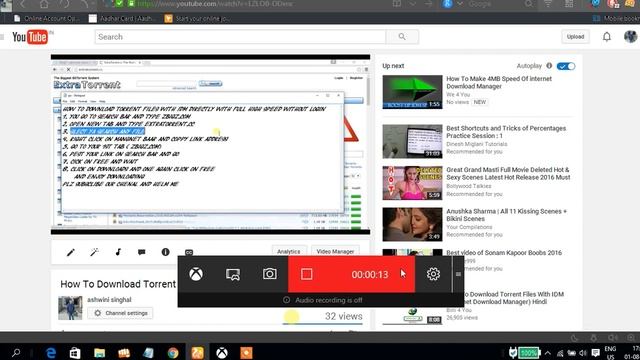Viewport: 640px width, 360px height.
Task: Click the 'Up next' heading
Action: (x=393, y=66)
